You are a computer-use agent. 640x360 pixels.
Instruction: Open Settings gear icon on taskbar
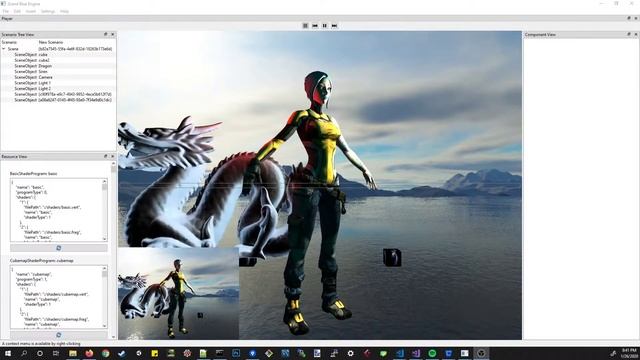tap(350, 353)
